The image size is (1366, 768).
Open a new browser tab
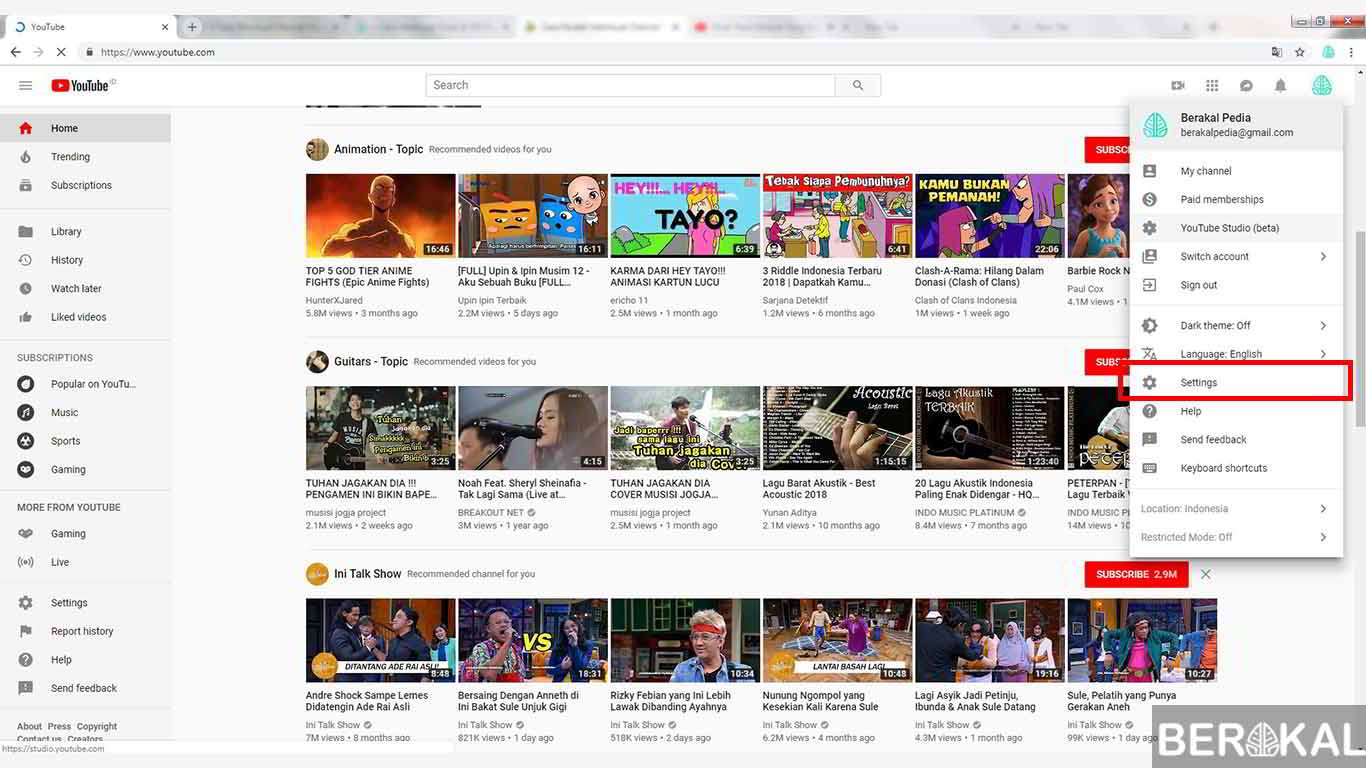pyautogui.click(x=192, y=27)
